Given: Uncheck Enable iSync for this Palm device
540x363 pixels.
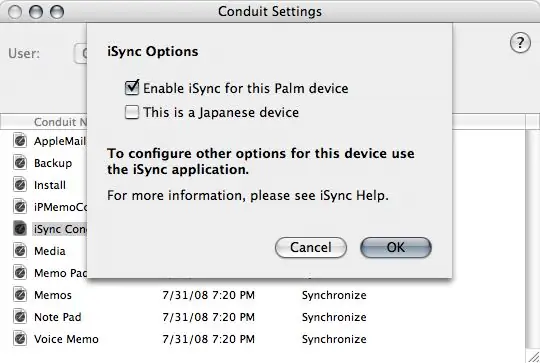Looking at the screenshot, I should pyautogui.click(x=132, y=88).
